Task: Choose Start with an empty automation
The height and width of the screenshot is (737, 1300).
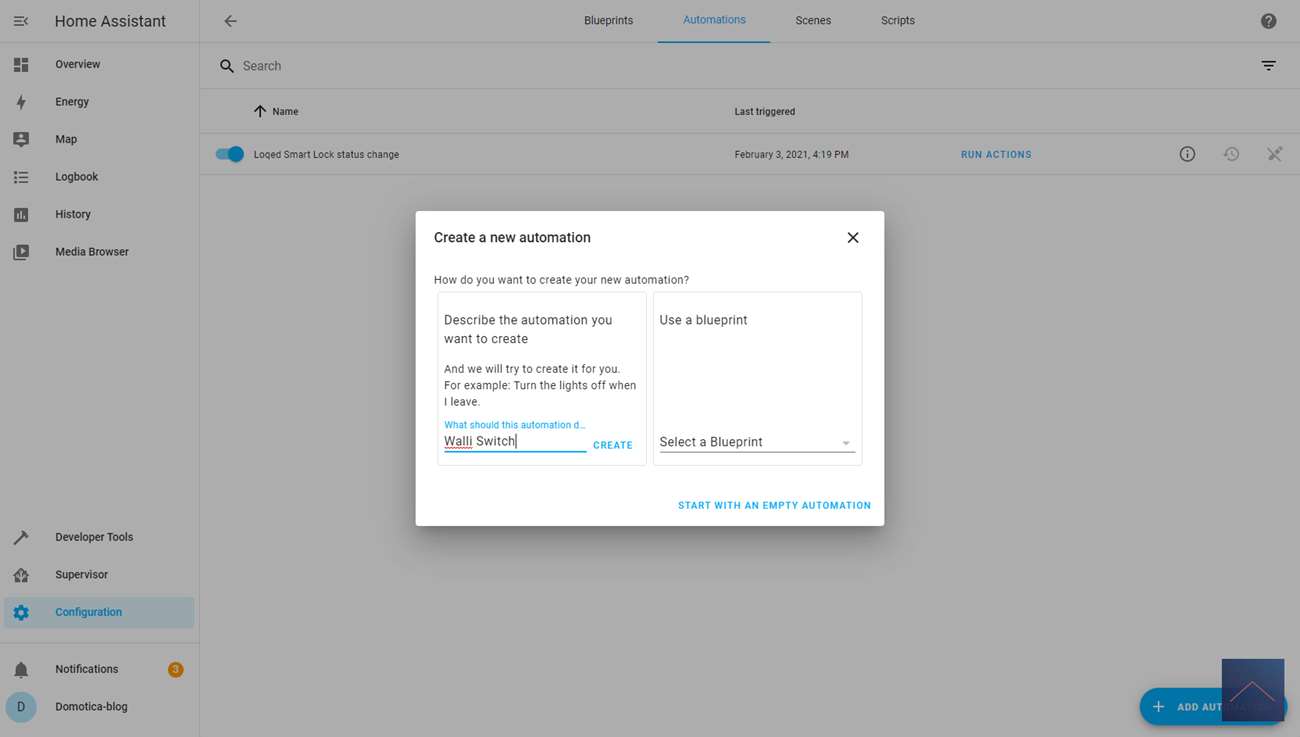Action: tap(774, 505)
